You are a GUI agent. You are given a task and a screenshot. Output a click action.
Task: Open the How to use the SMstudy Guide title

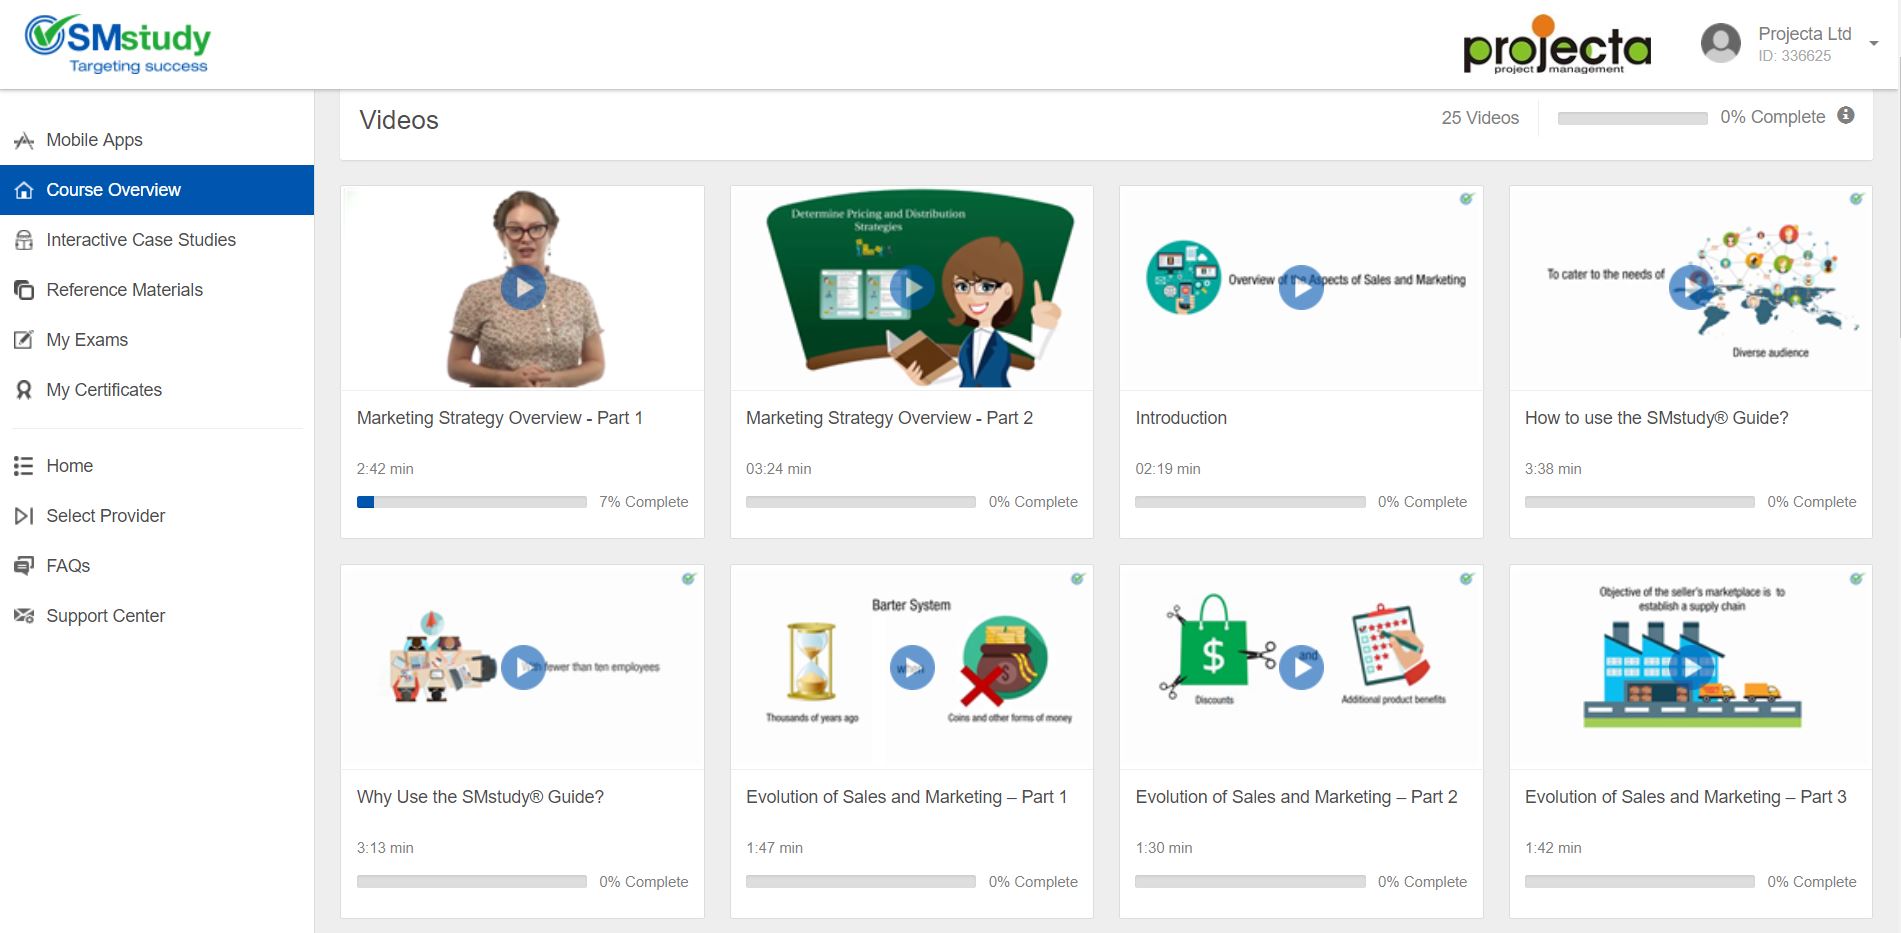tap(1656, 418)
